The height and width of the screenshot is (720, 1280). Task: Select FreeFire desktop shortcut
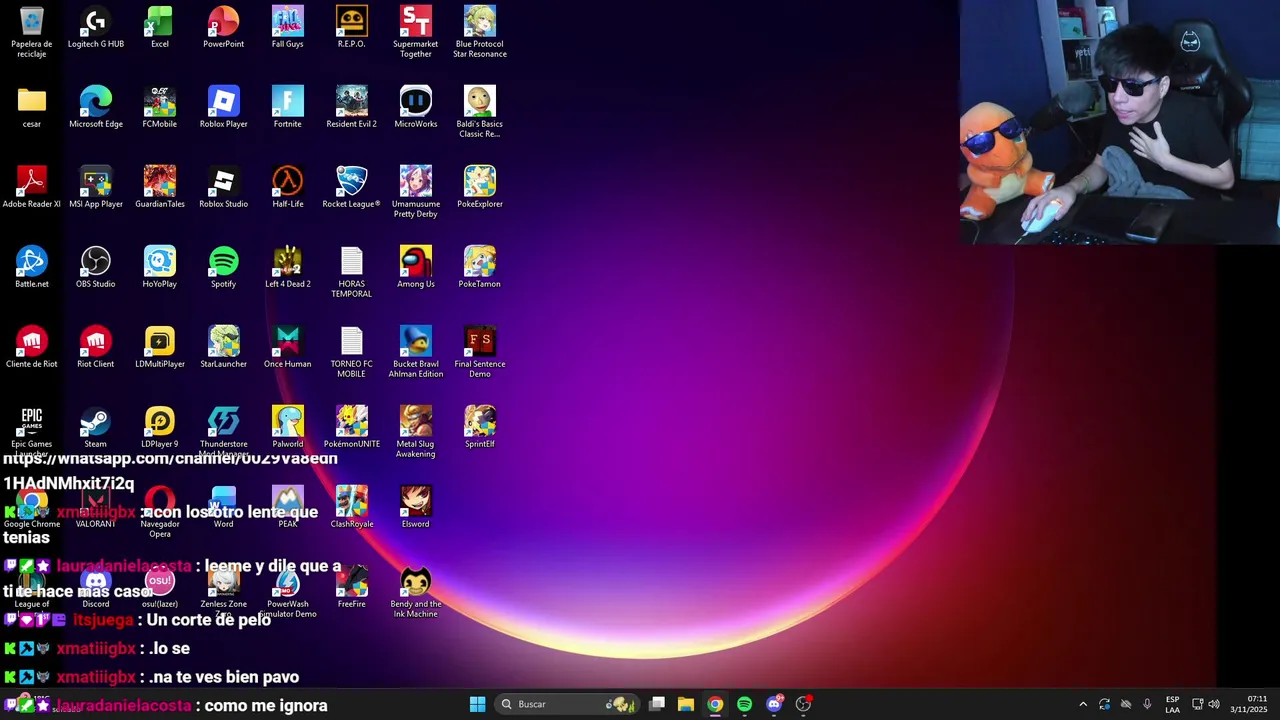[x=352, y=588]
